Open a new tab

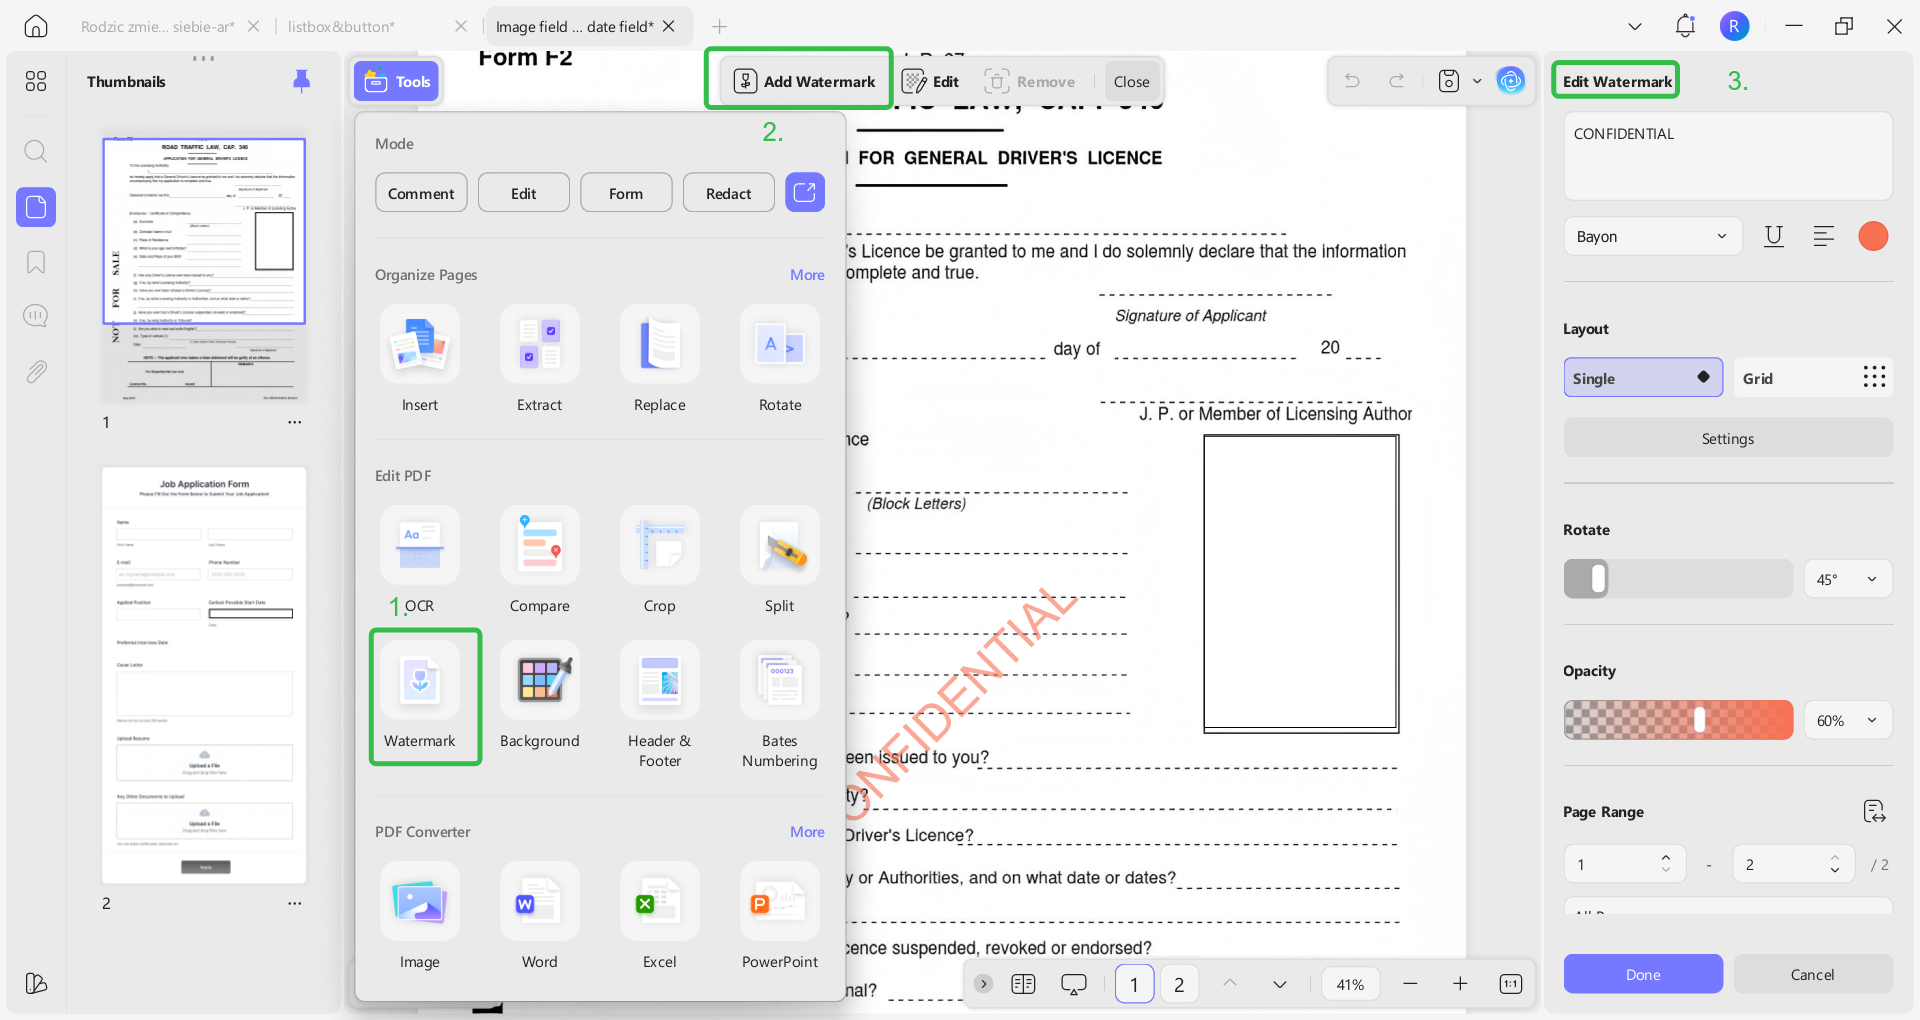click(719, 26)
